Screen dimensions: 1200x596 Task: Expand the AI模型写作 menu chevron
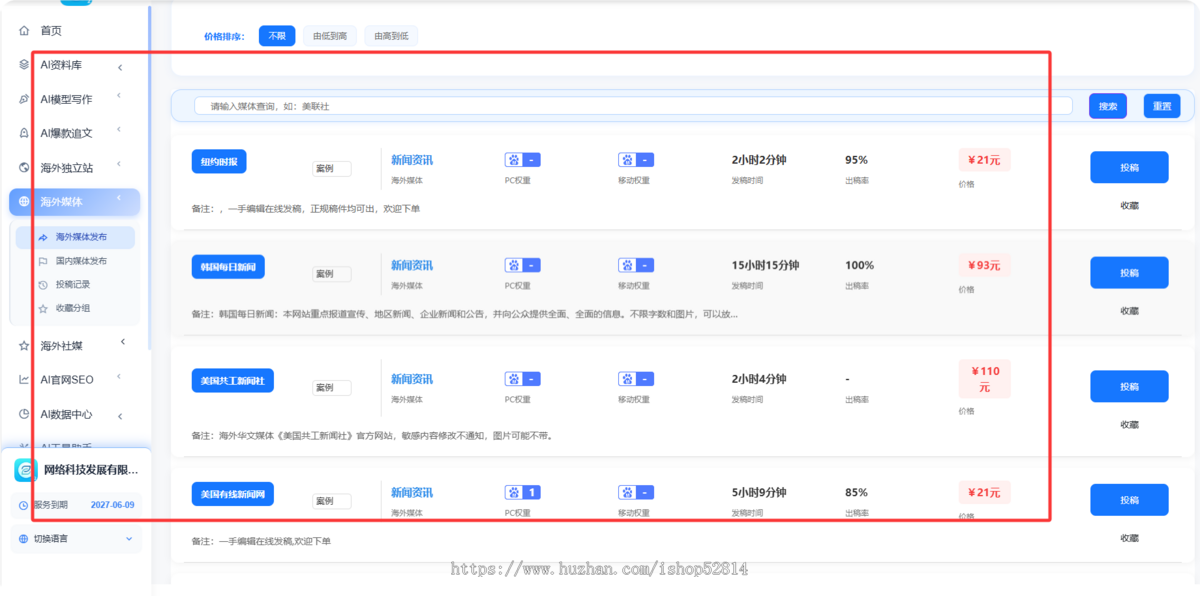pos(119,96)
